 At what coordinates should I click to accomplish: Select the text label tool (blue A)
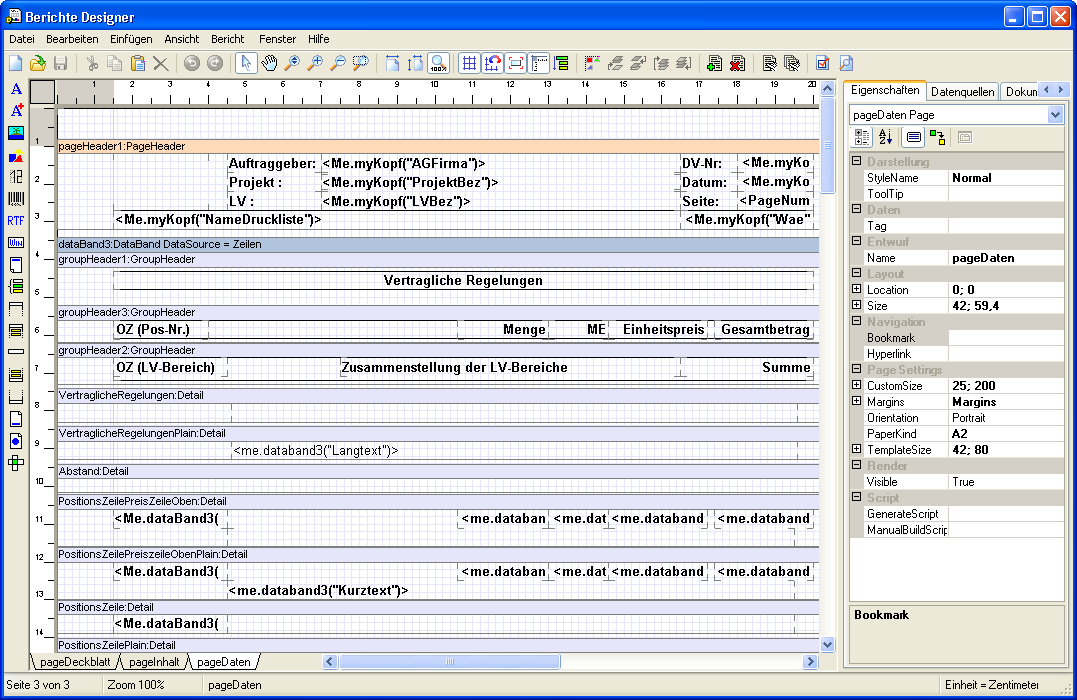(x=16, y=89)
